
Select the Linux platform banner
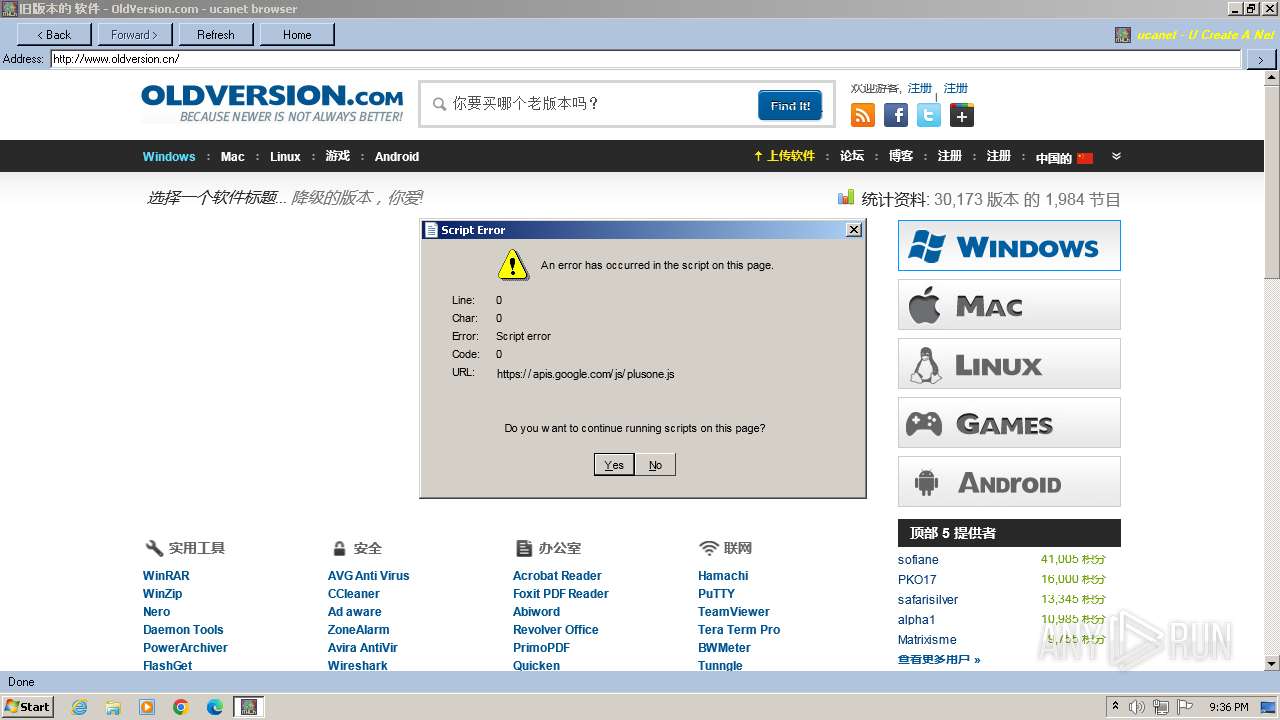(1009, 364)
